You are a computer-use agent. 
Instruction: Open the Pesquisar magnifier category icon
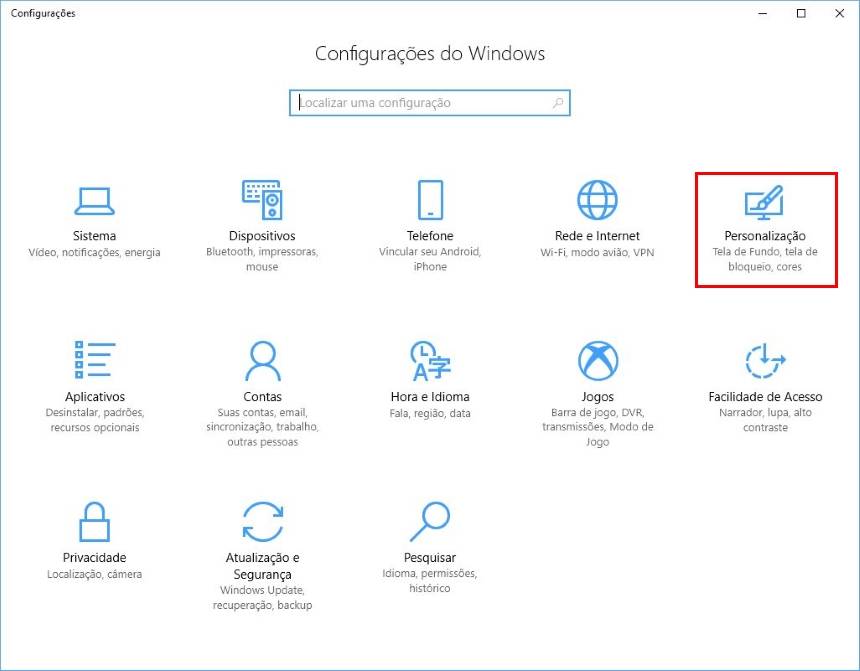[x=430, y=521]
